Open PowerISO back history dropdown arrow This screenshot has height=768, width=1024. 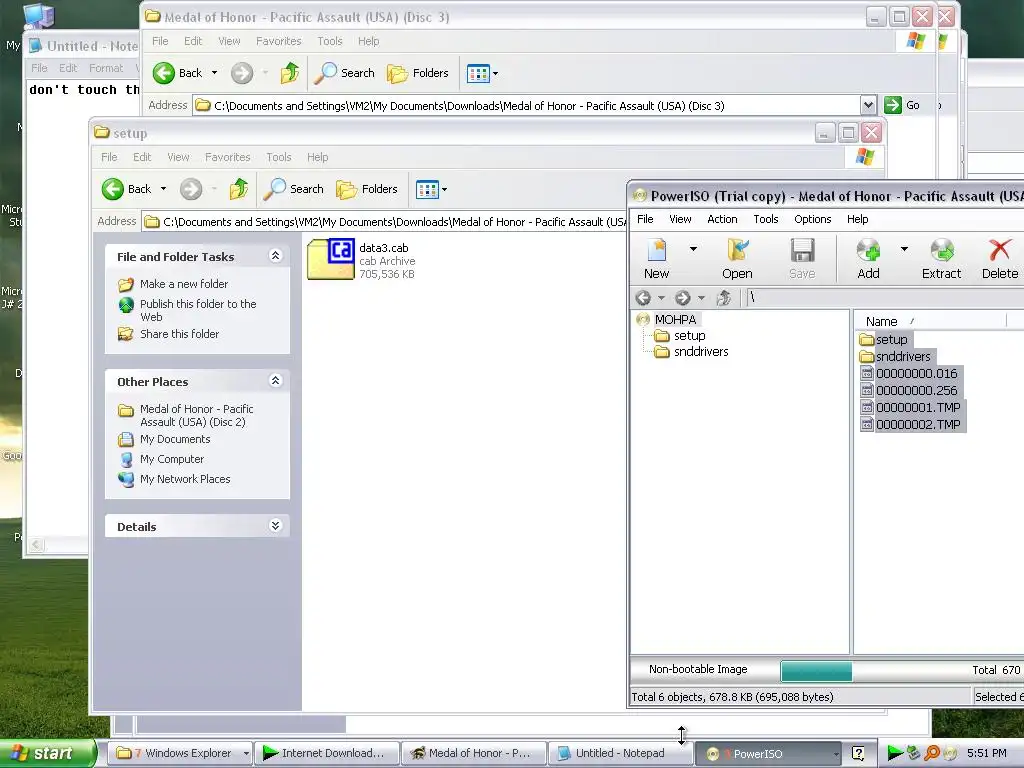(661, 298)
